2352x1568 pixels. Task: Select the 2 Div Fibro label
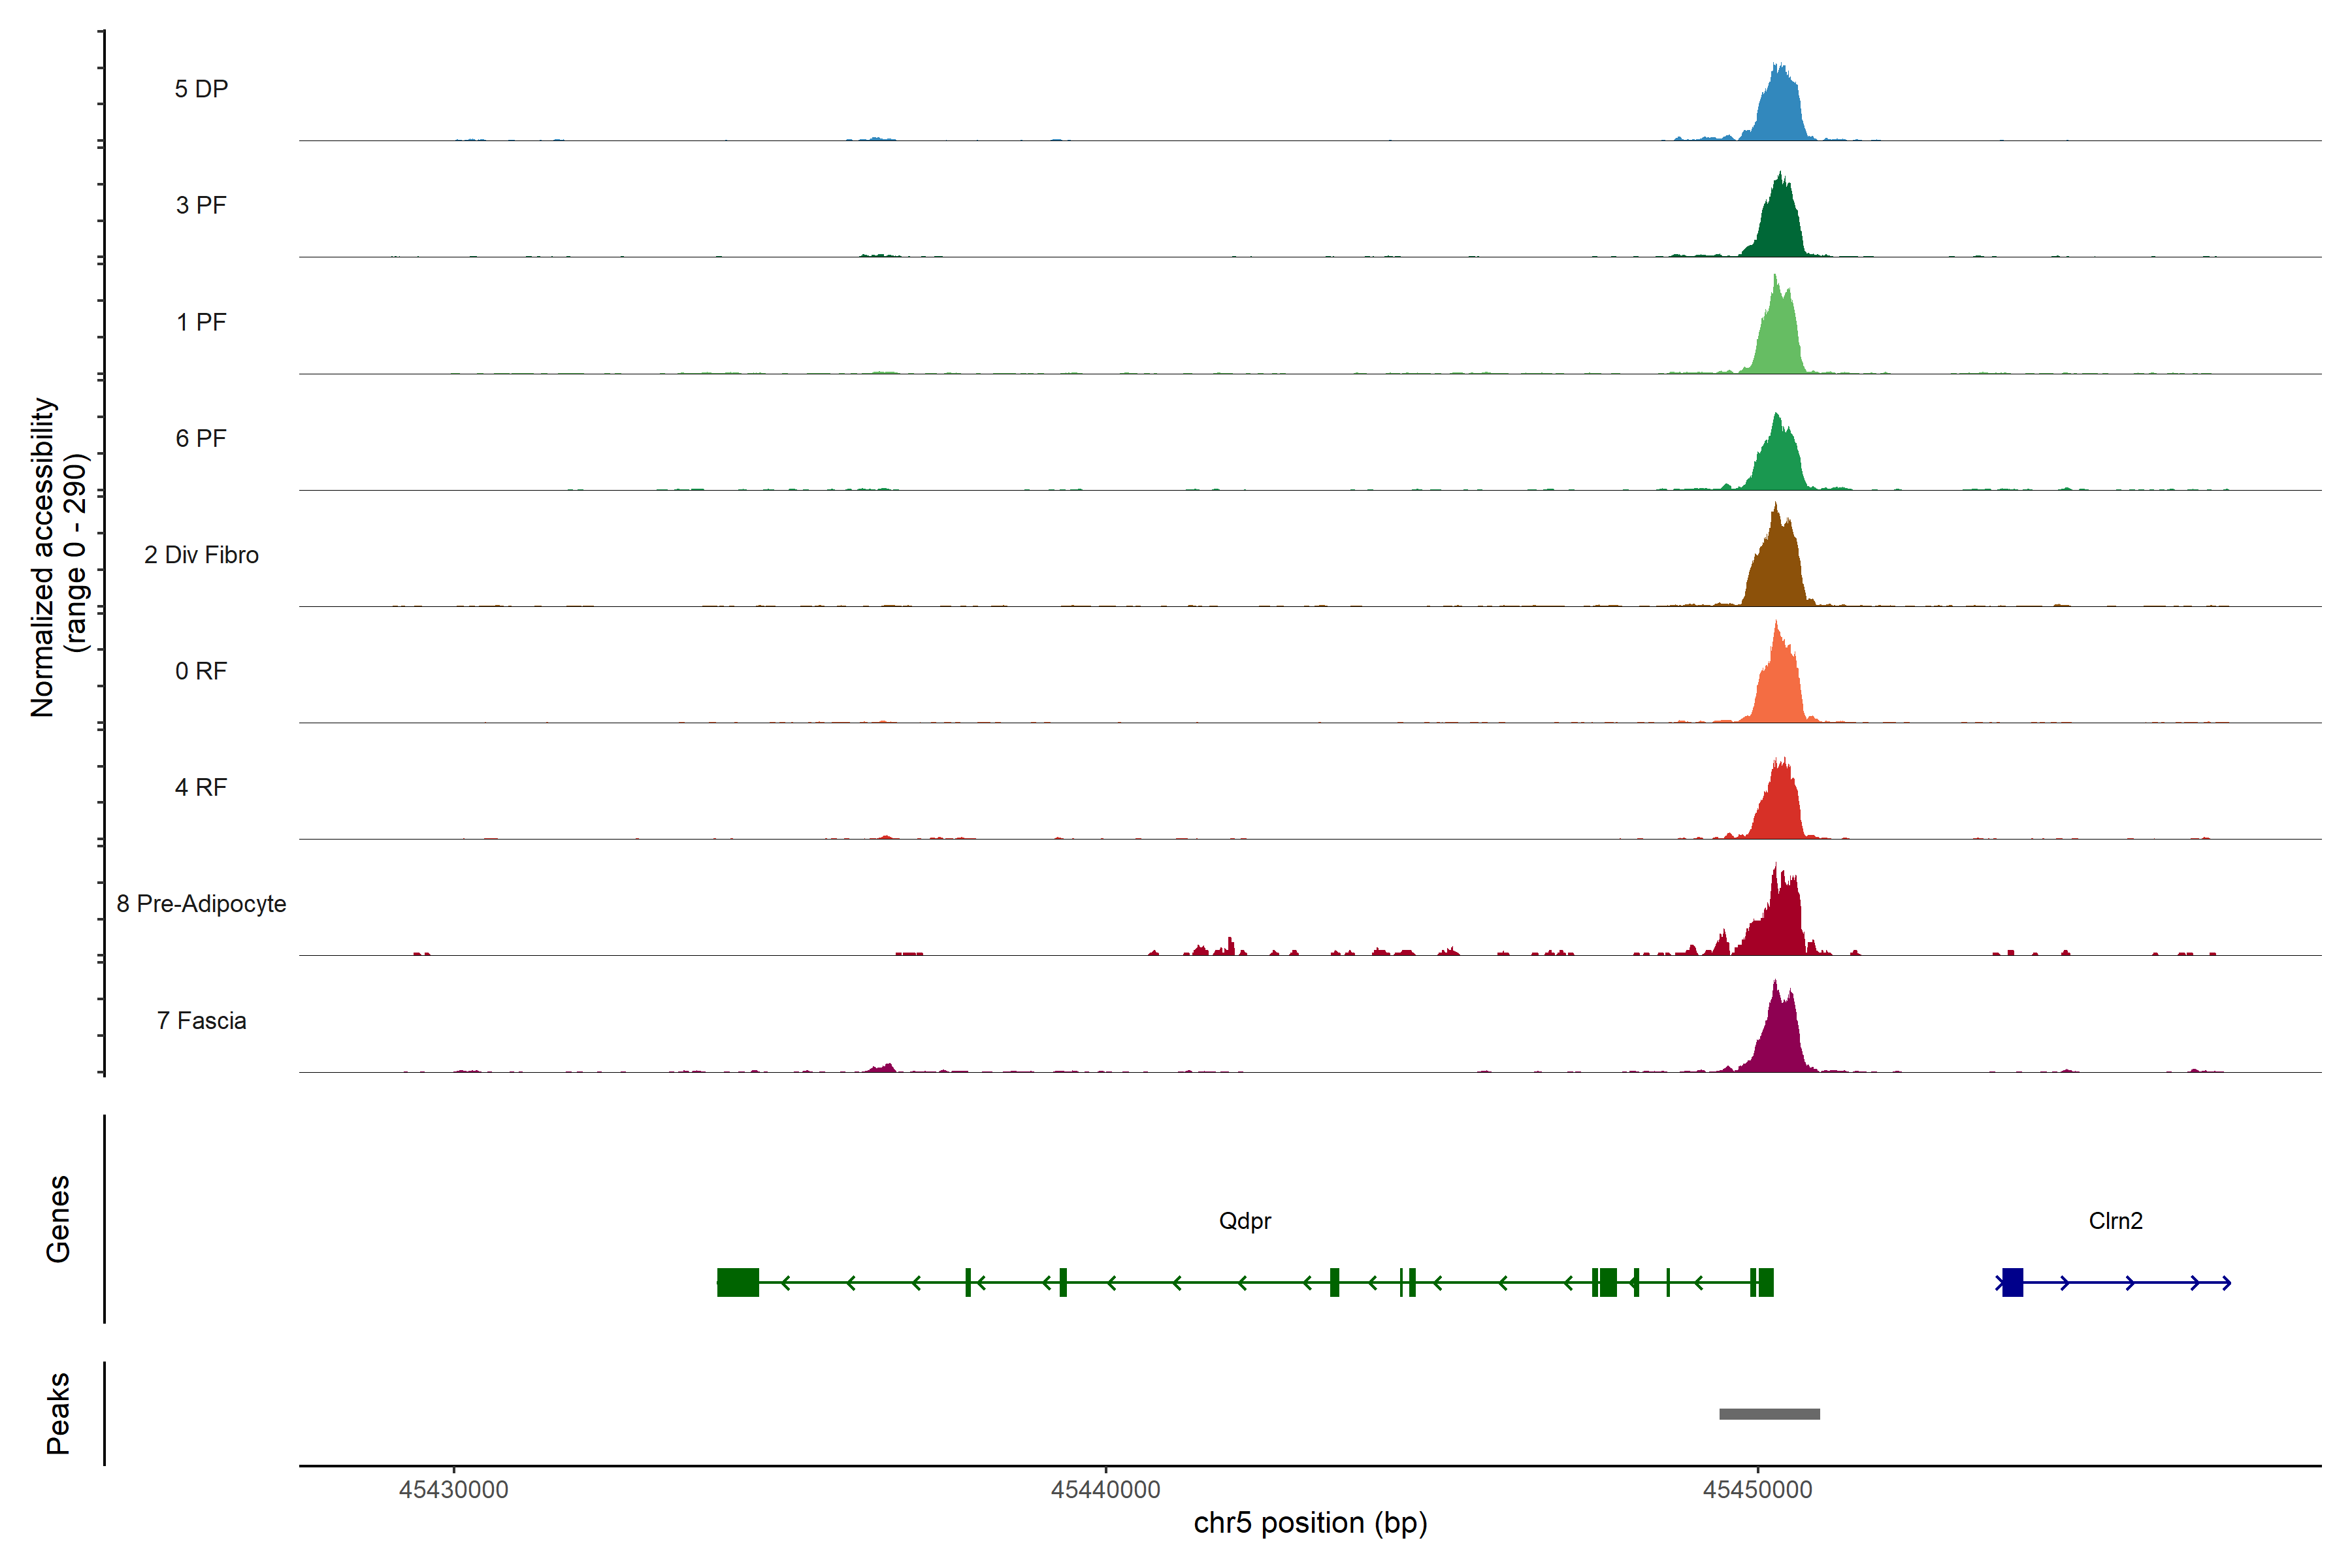click(201, 555)
